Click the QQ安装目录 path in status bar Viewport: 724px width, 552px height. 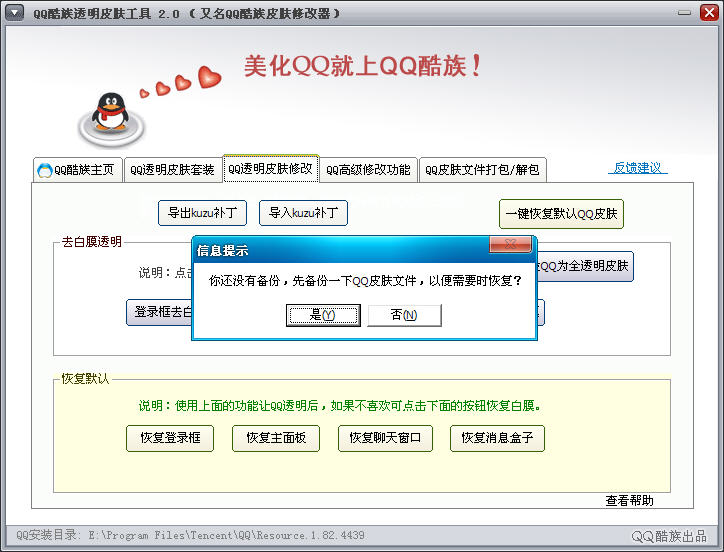click(190, 535)
